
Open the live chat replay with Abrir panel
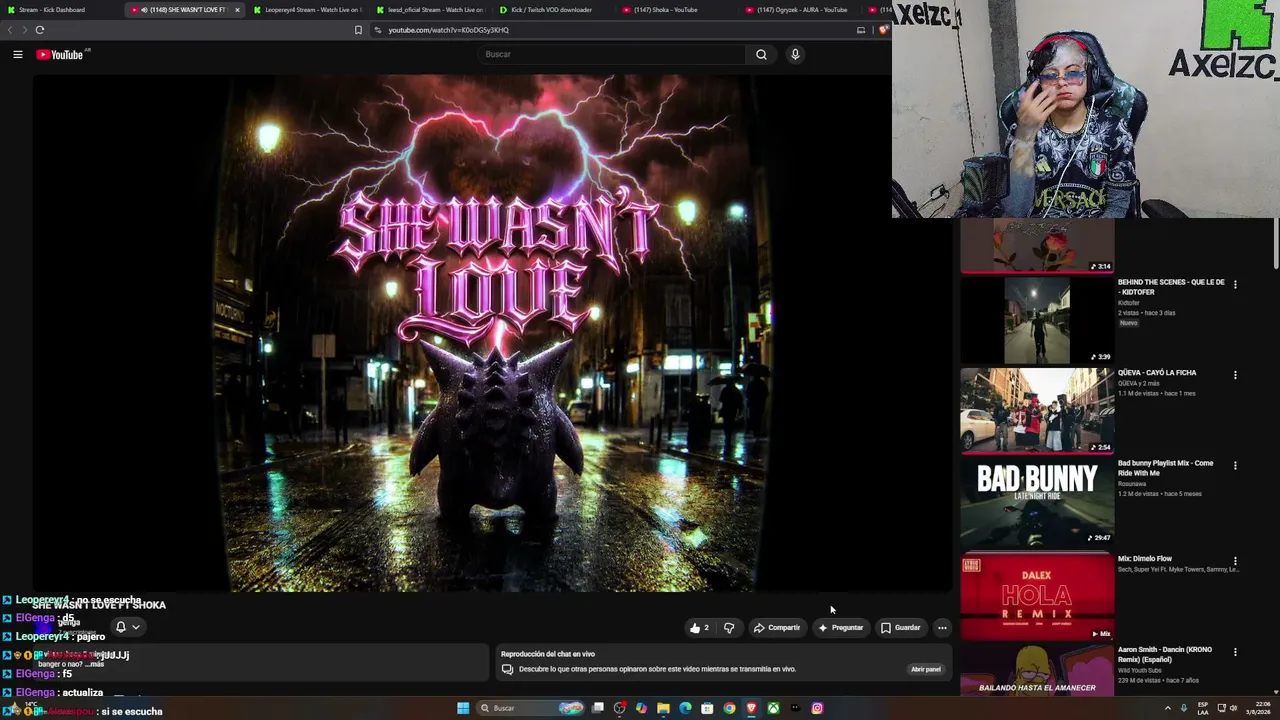click(x=925, y=669)
